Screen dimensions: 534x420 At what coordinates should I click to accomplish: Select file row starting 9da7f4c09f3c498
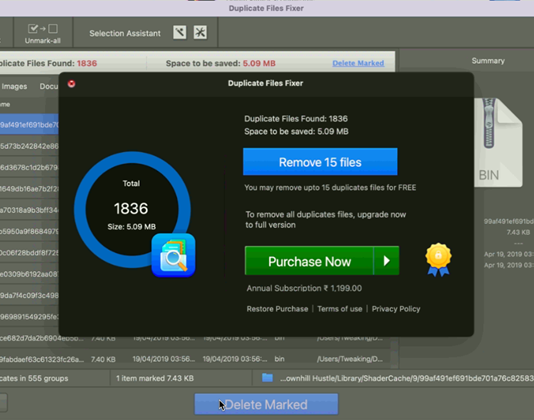point(29,295)
